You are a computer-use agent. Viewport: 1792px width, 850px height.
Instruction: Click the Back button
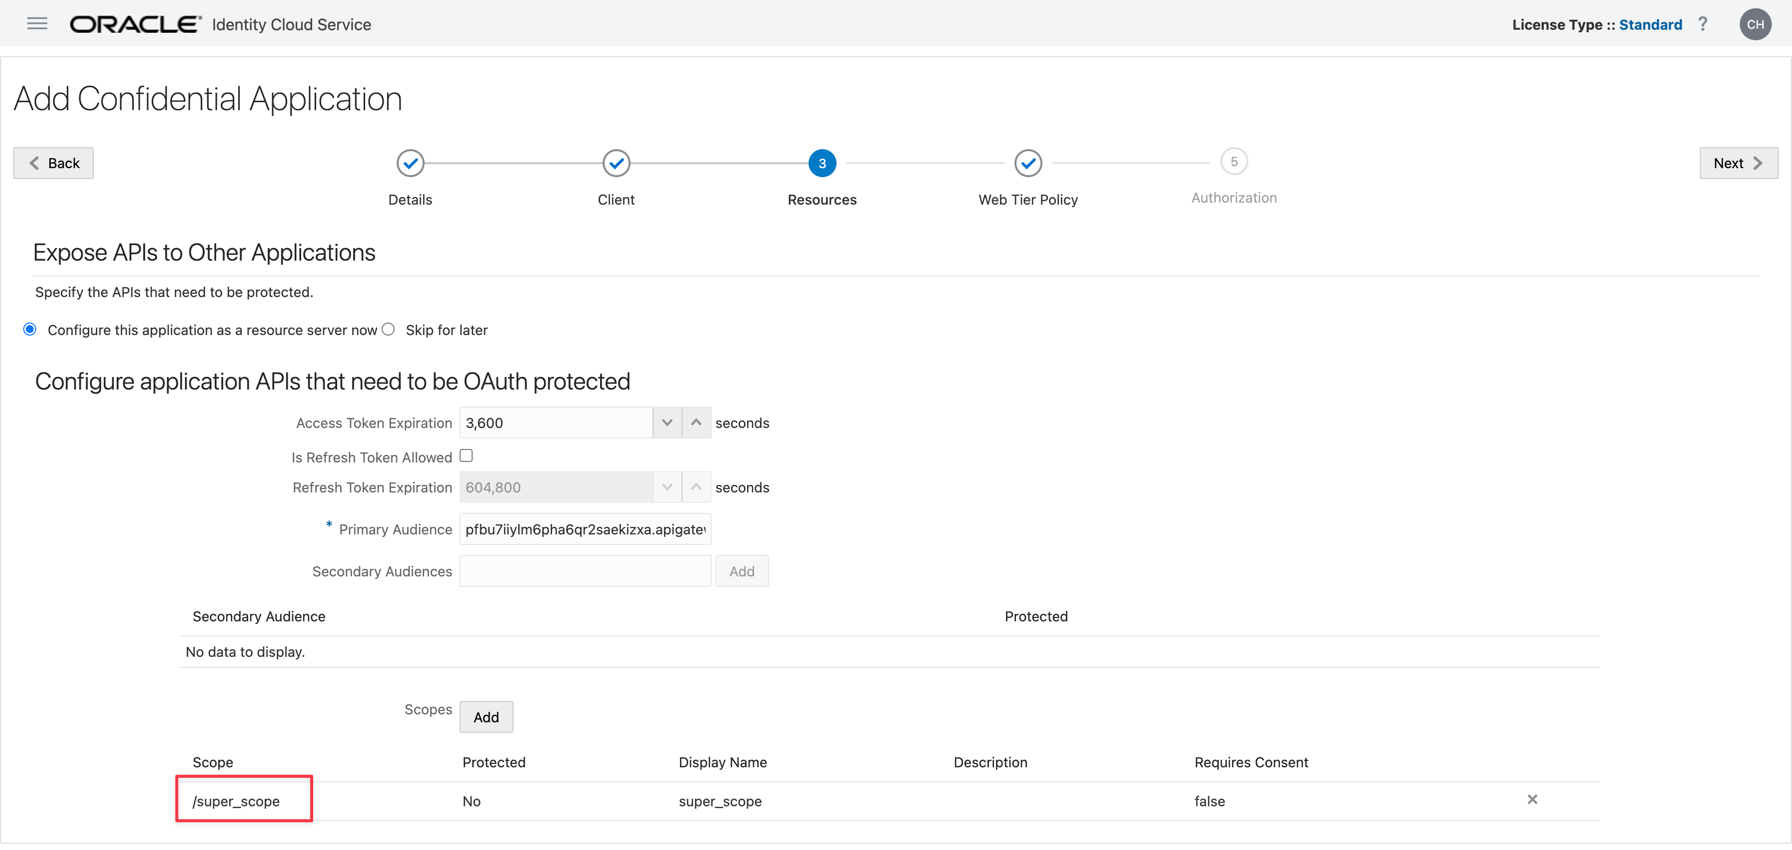pos(54,163)
